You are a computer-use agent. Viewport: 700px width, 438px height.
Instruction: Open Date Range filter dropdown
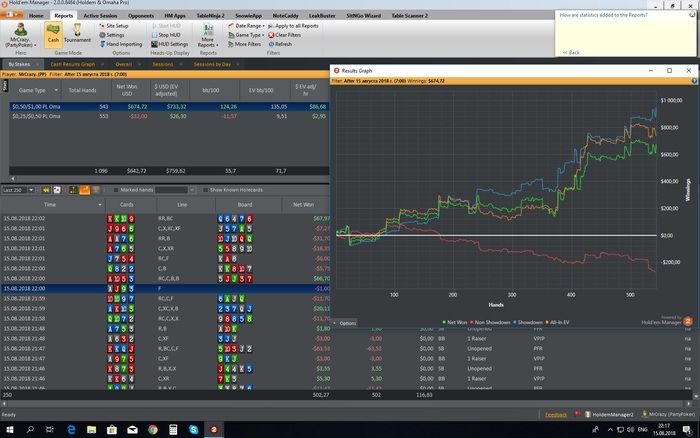pyautogui.click(x=246, y=26)
